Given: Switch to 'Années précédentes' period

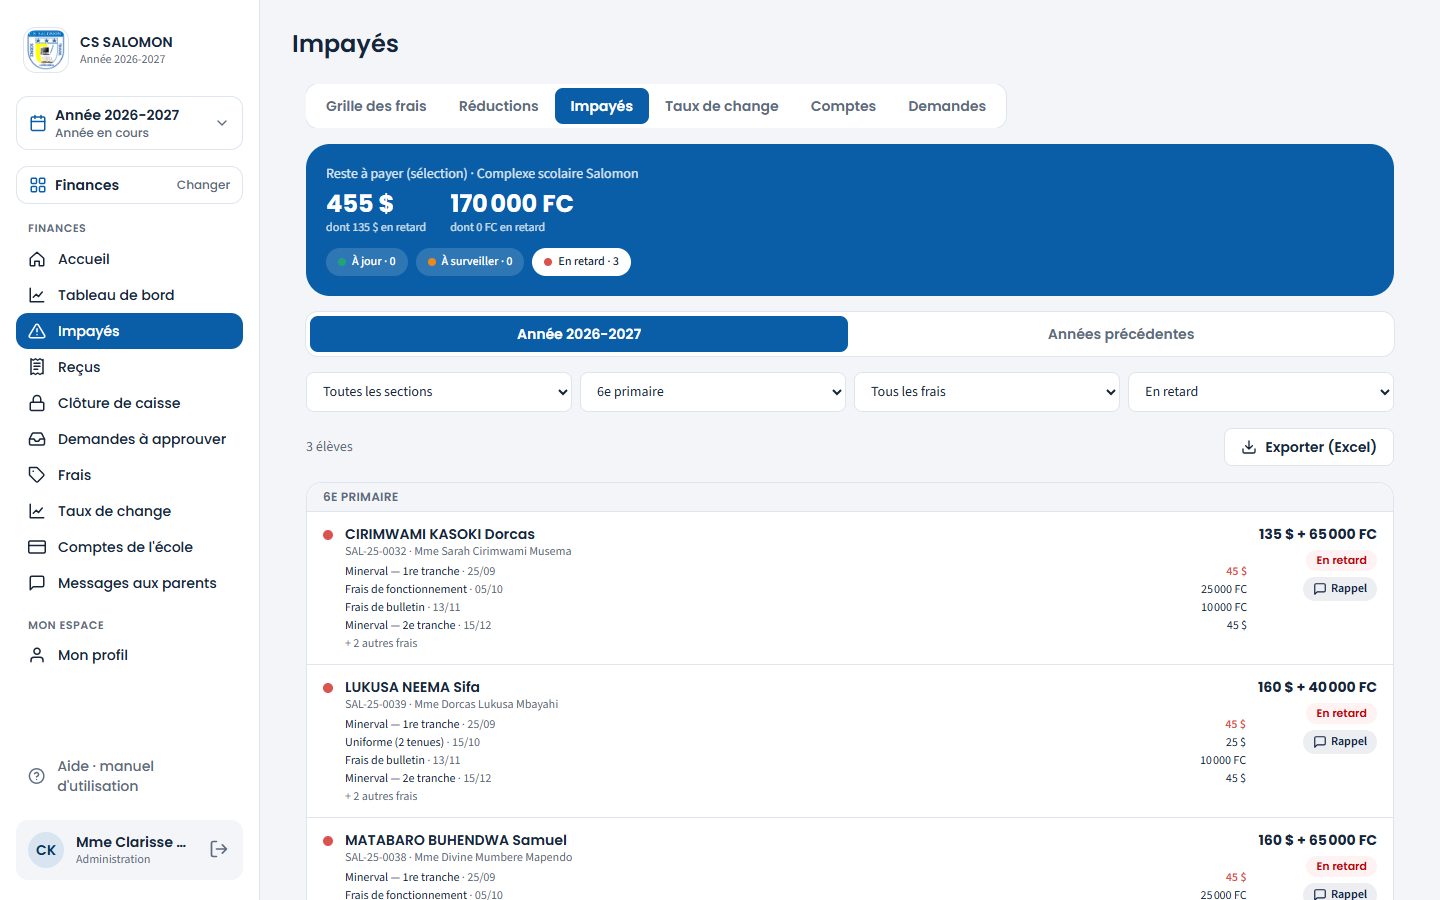Looking at the screenshot, I should 1121,334.
